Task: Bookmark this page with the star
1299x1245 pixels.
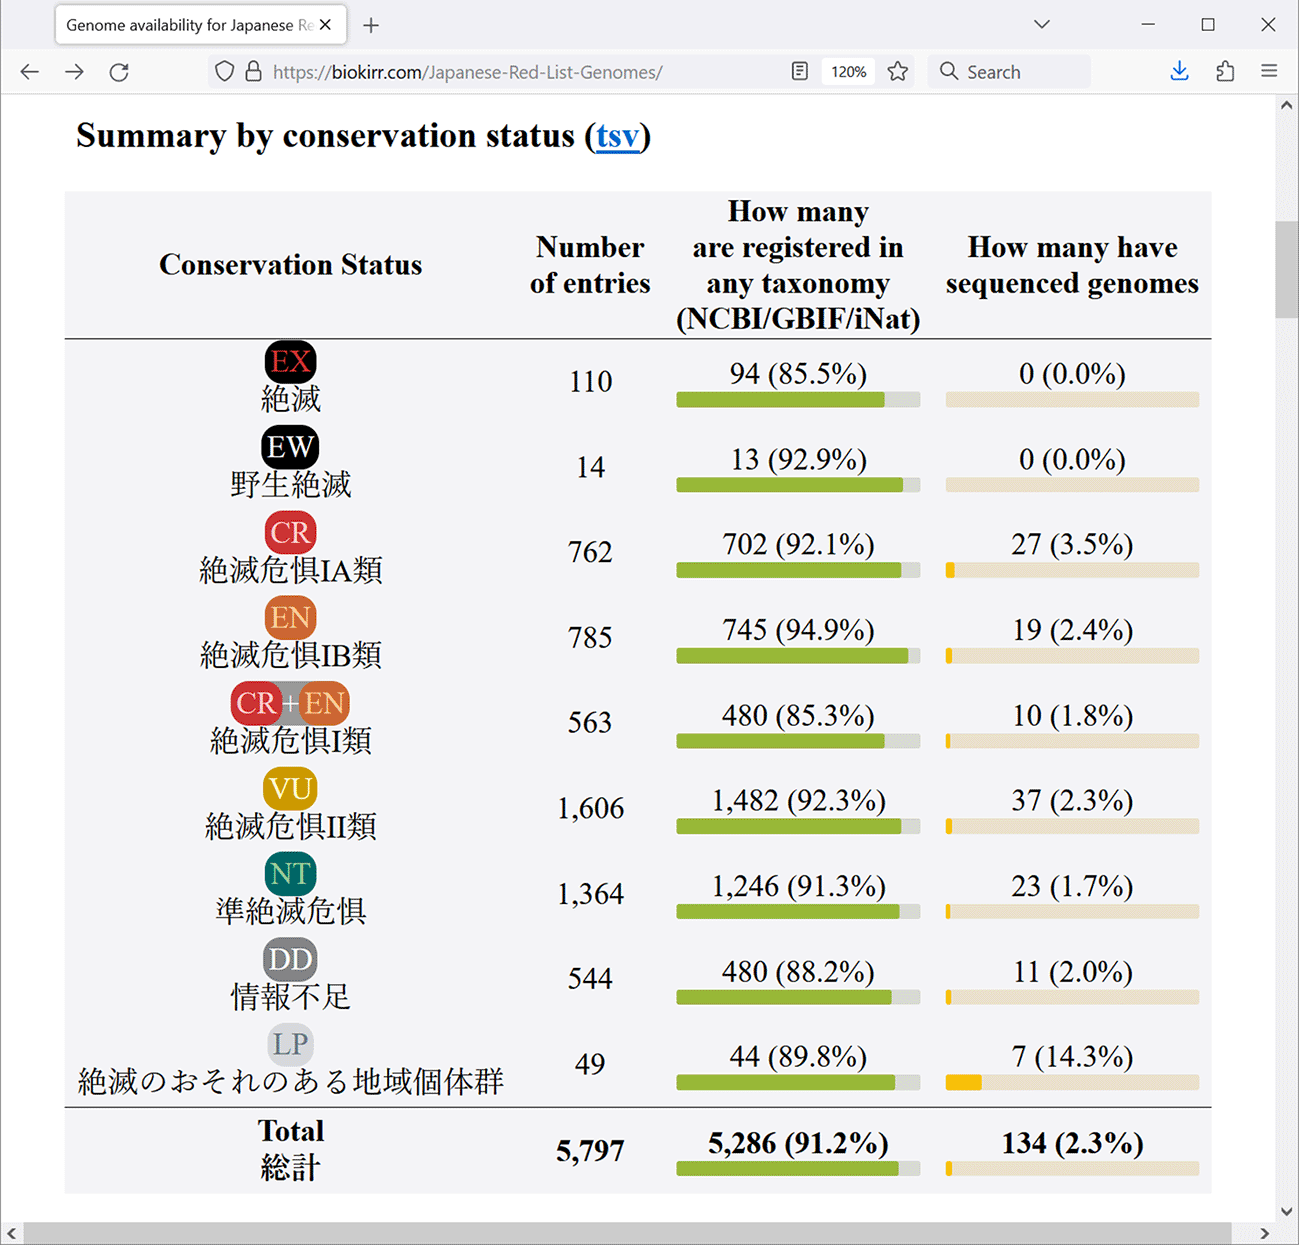Action: point(898,72)
